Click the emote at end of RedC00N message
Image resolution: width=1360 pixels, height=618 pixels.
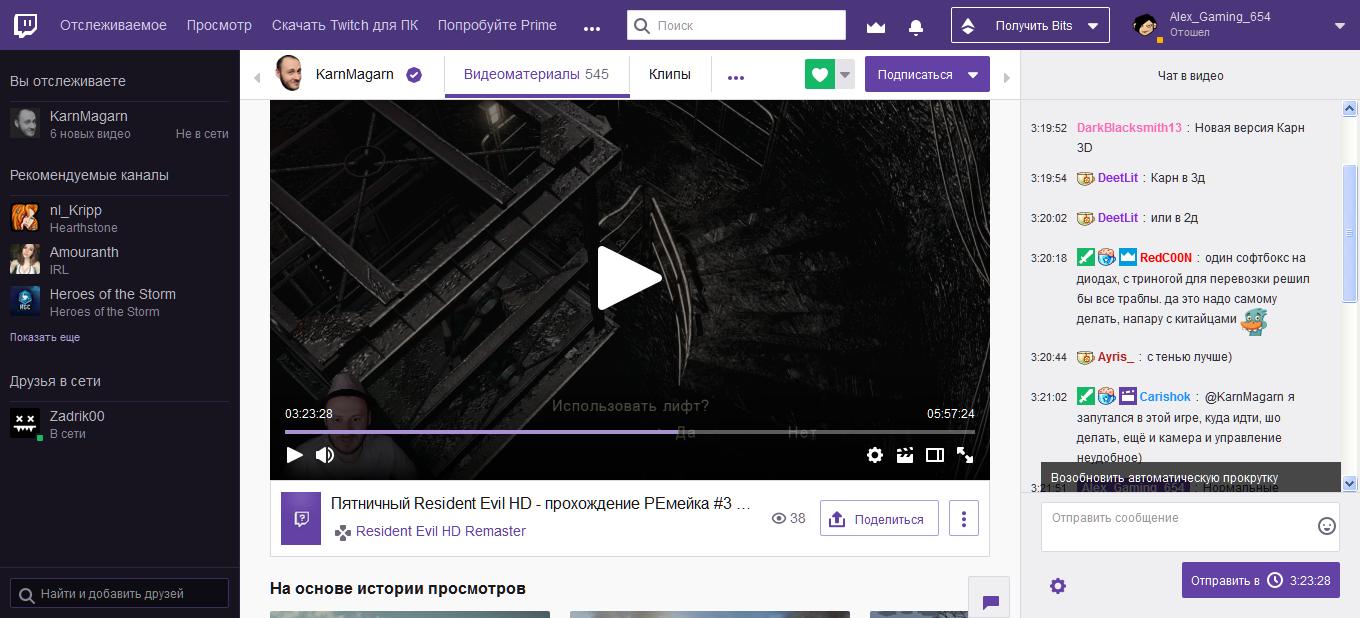(1254, 321)
